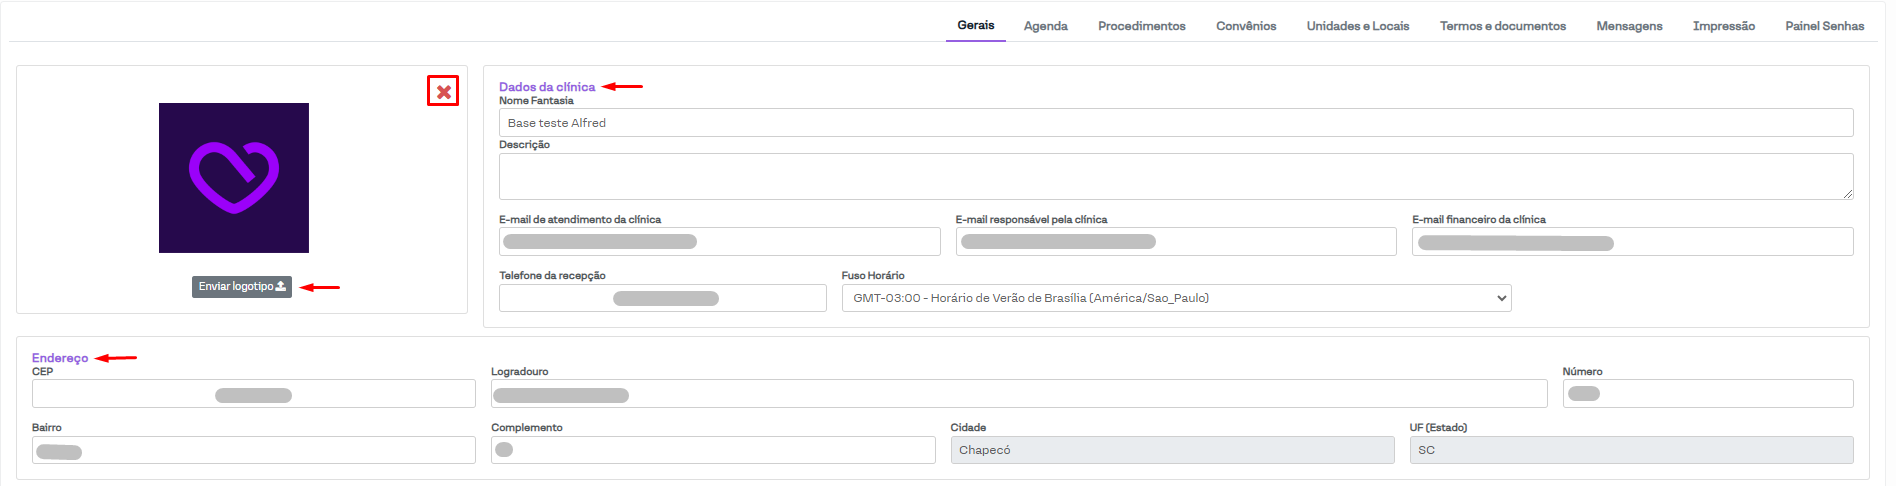This screenshot has height=486, width=1896.
Task: Select the Unidades e Locais tab
Action: [x=1357, y=26]
